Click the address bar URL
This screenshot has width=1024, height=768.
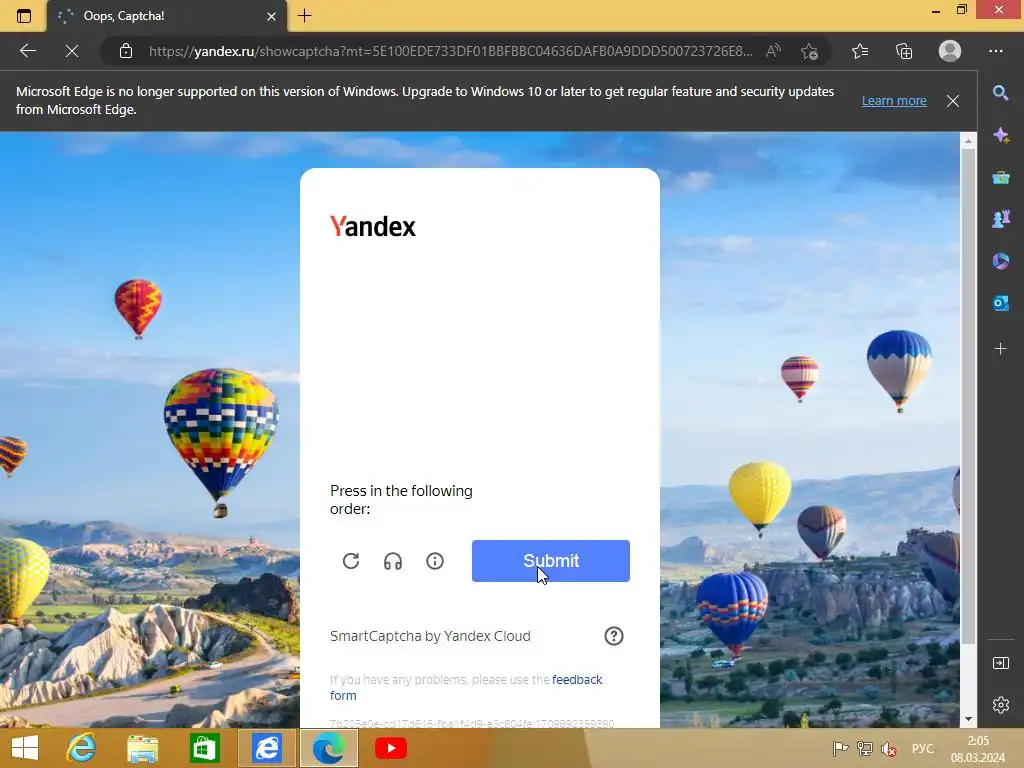pos(450,51)
